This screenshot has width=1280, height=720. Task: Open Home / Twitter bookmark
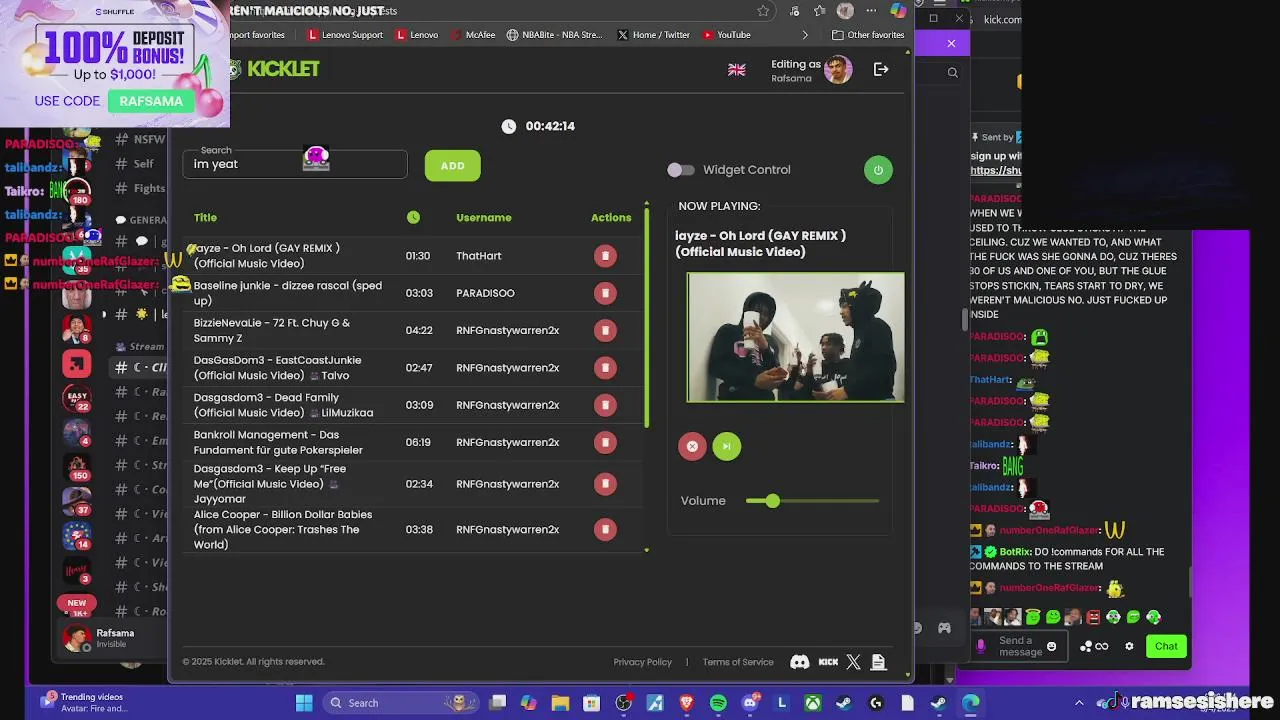[654, 35]
